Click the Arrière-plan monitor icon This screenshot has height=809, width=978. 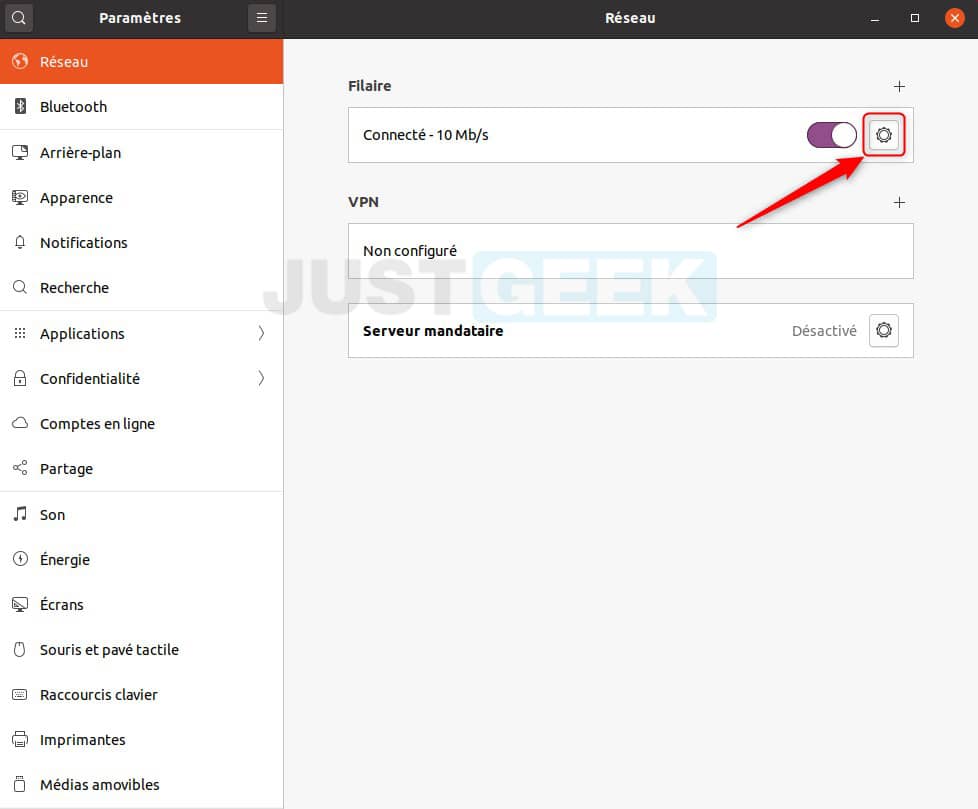(20, 152)
